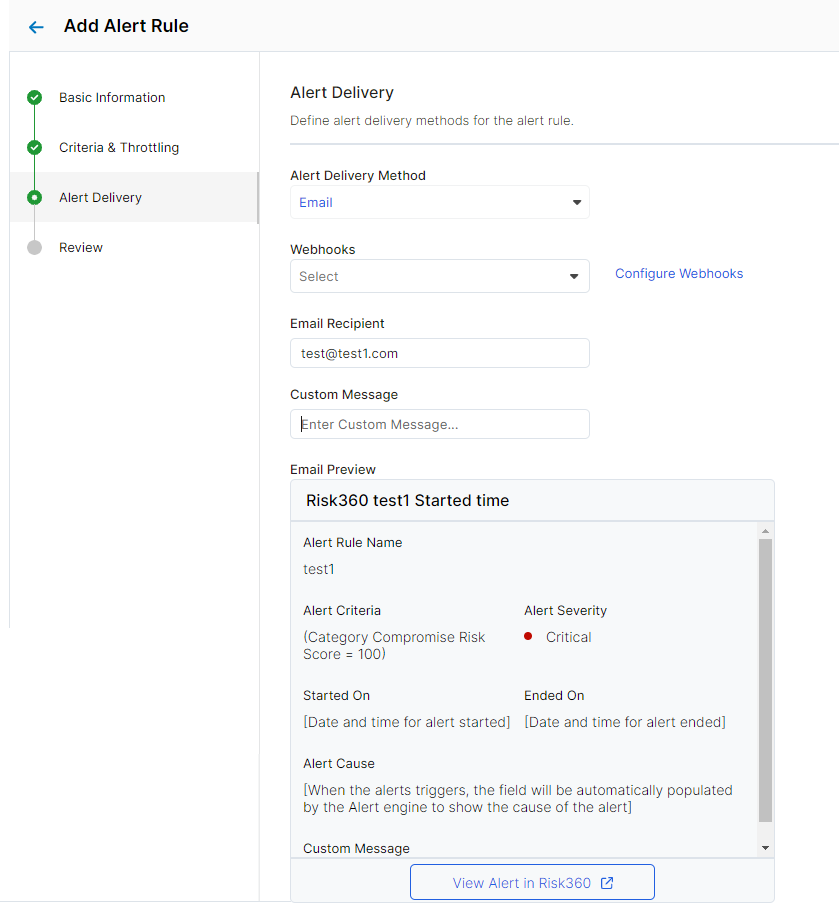This screenshot has height=923, width=839.
Task: Select the Basic Information step
Action: point(111,97)
